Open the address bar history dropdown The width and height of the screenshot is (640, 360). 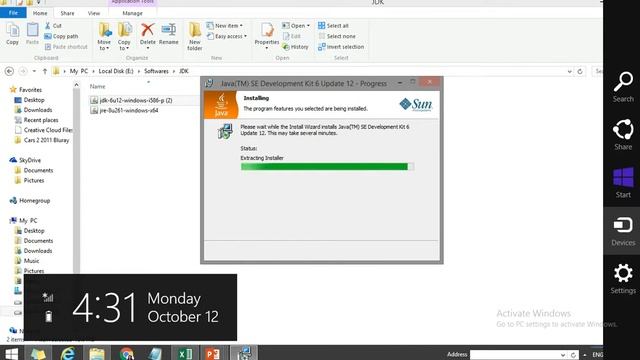point(569,71)
